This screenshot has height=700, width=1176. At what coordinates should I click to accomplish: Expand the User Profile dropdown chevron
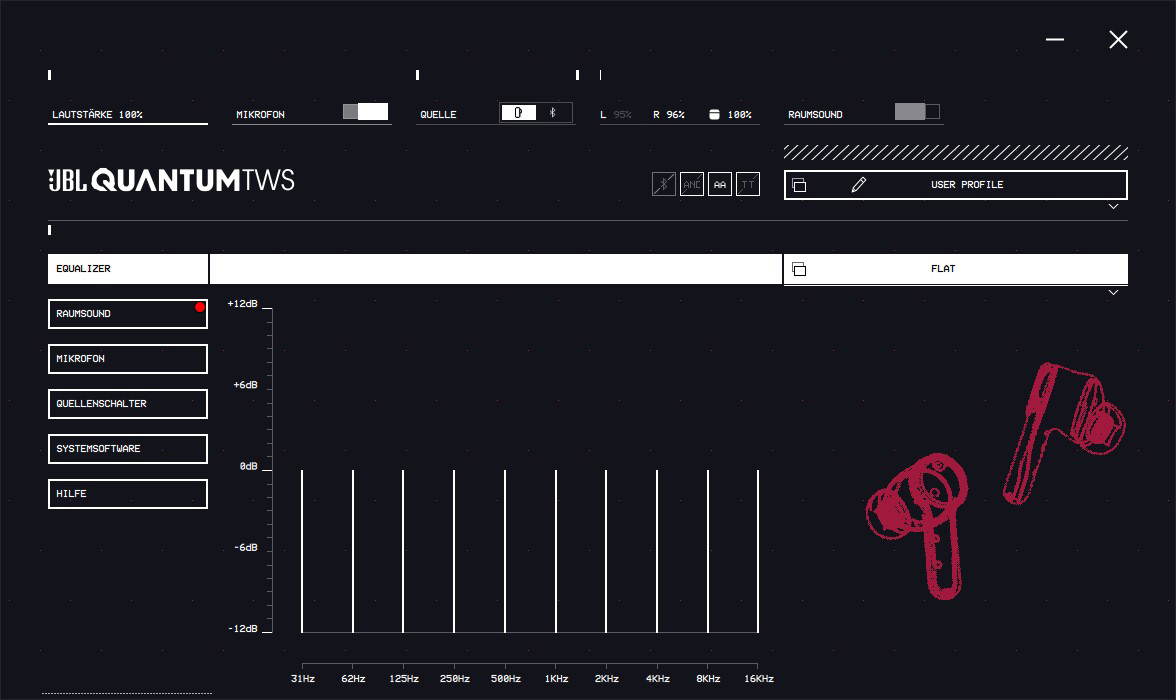[x=1114, y=206]
